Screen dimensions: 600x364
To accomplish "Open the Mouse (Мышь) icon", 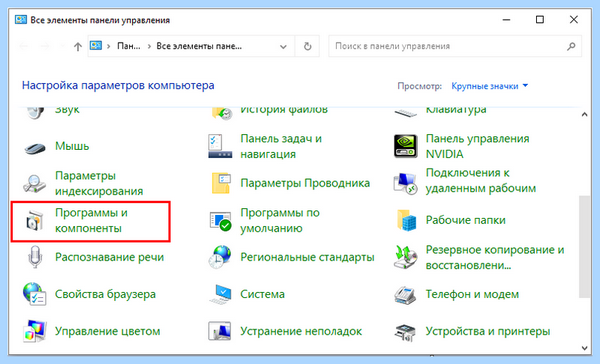I will pyautogui.click(x=35, y=148).
